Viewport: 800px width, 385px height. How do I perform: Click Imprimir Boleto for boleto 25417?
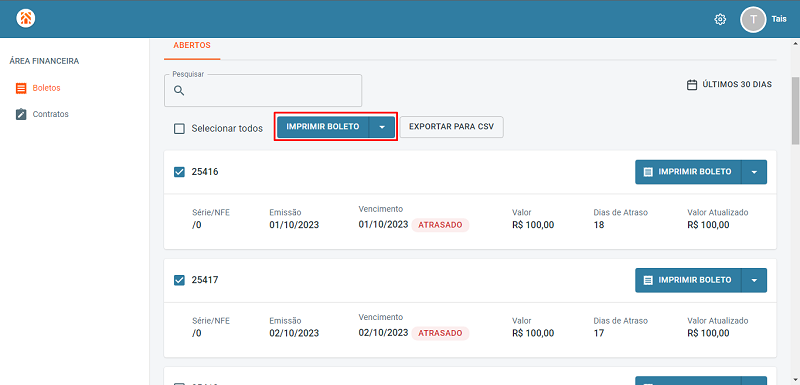click(688, 280)
